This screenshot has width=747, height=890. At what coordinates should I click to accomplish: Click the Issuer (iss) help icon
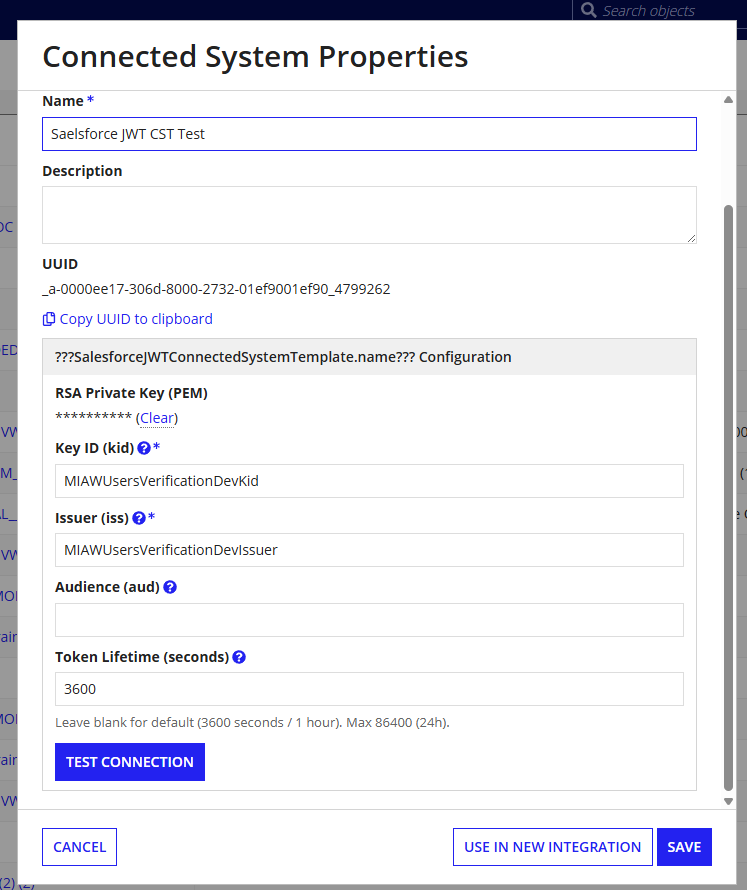[x=139, y=518]
